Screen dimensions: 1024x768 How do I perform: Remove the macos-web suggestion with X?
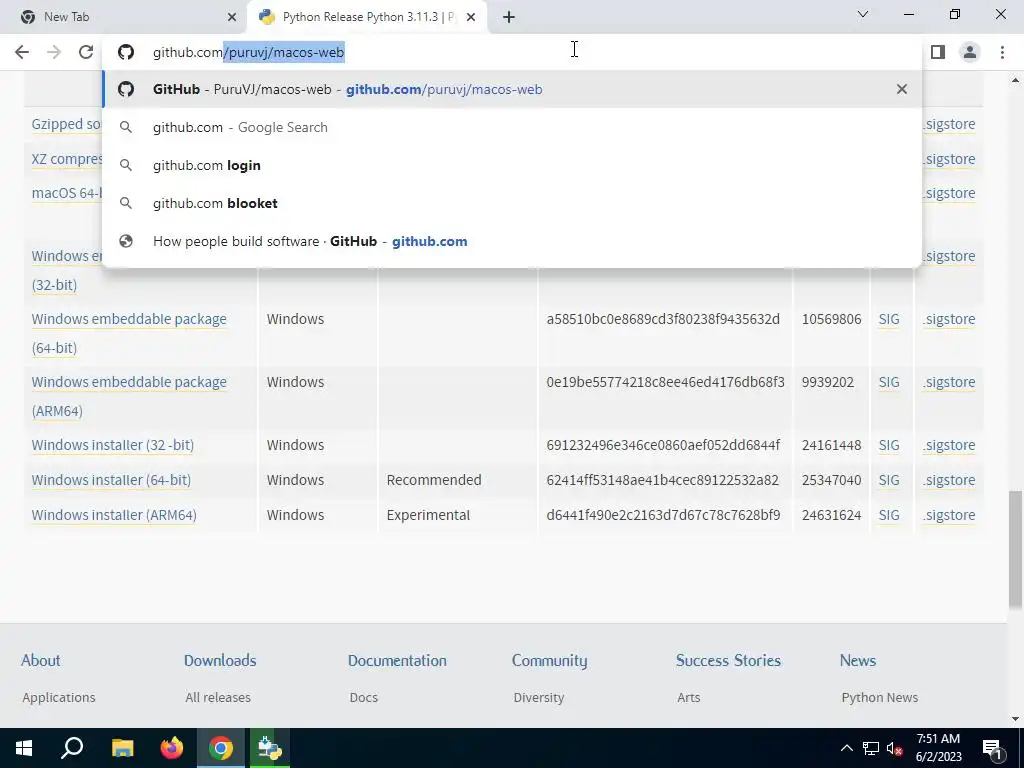(x=902, y=89)
